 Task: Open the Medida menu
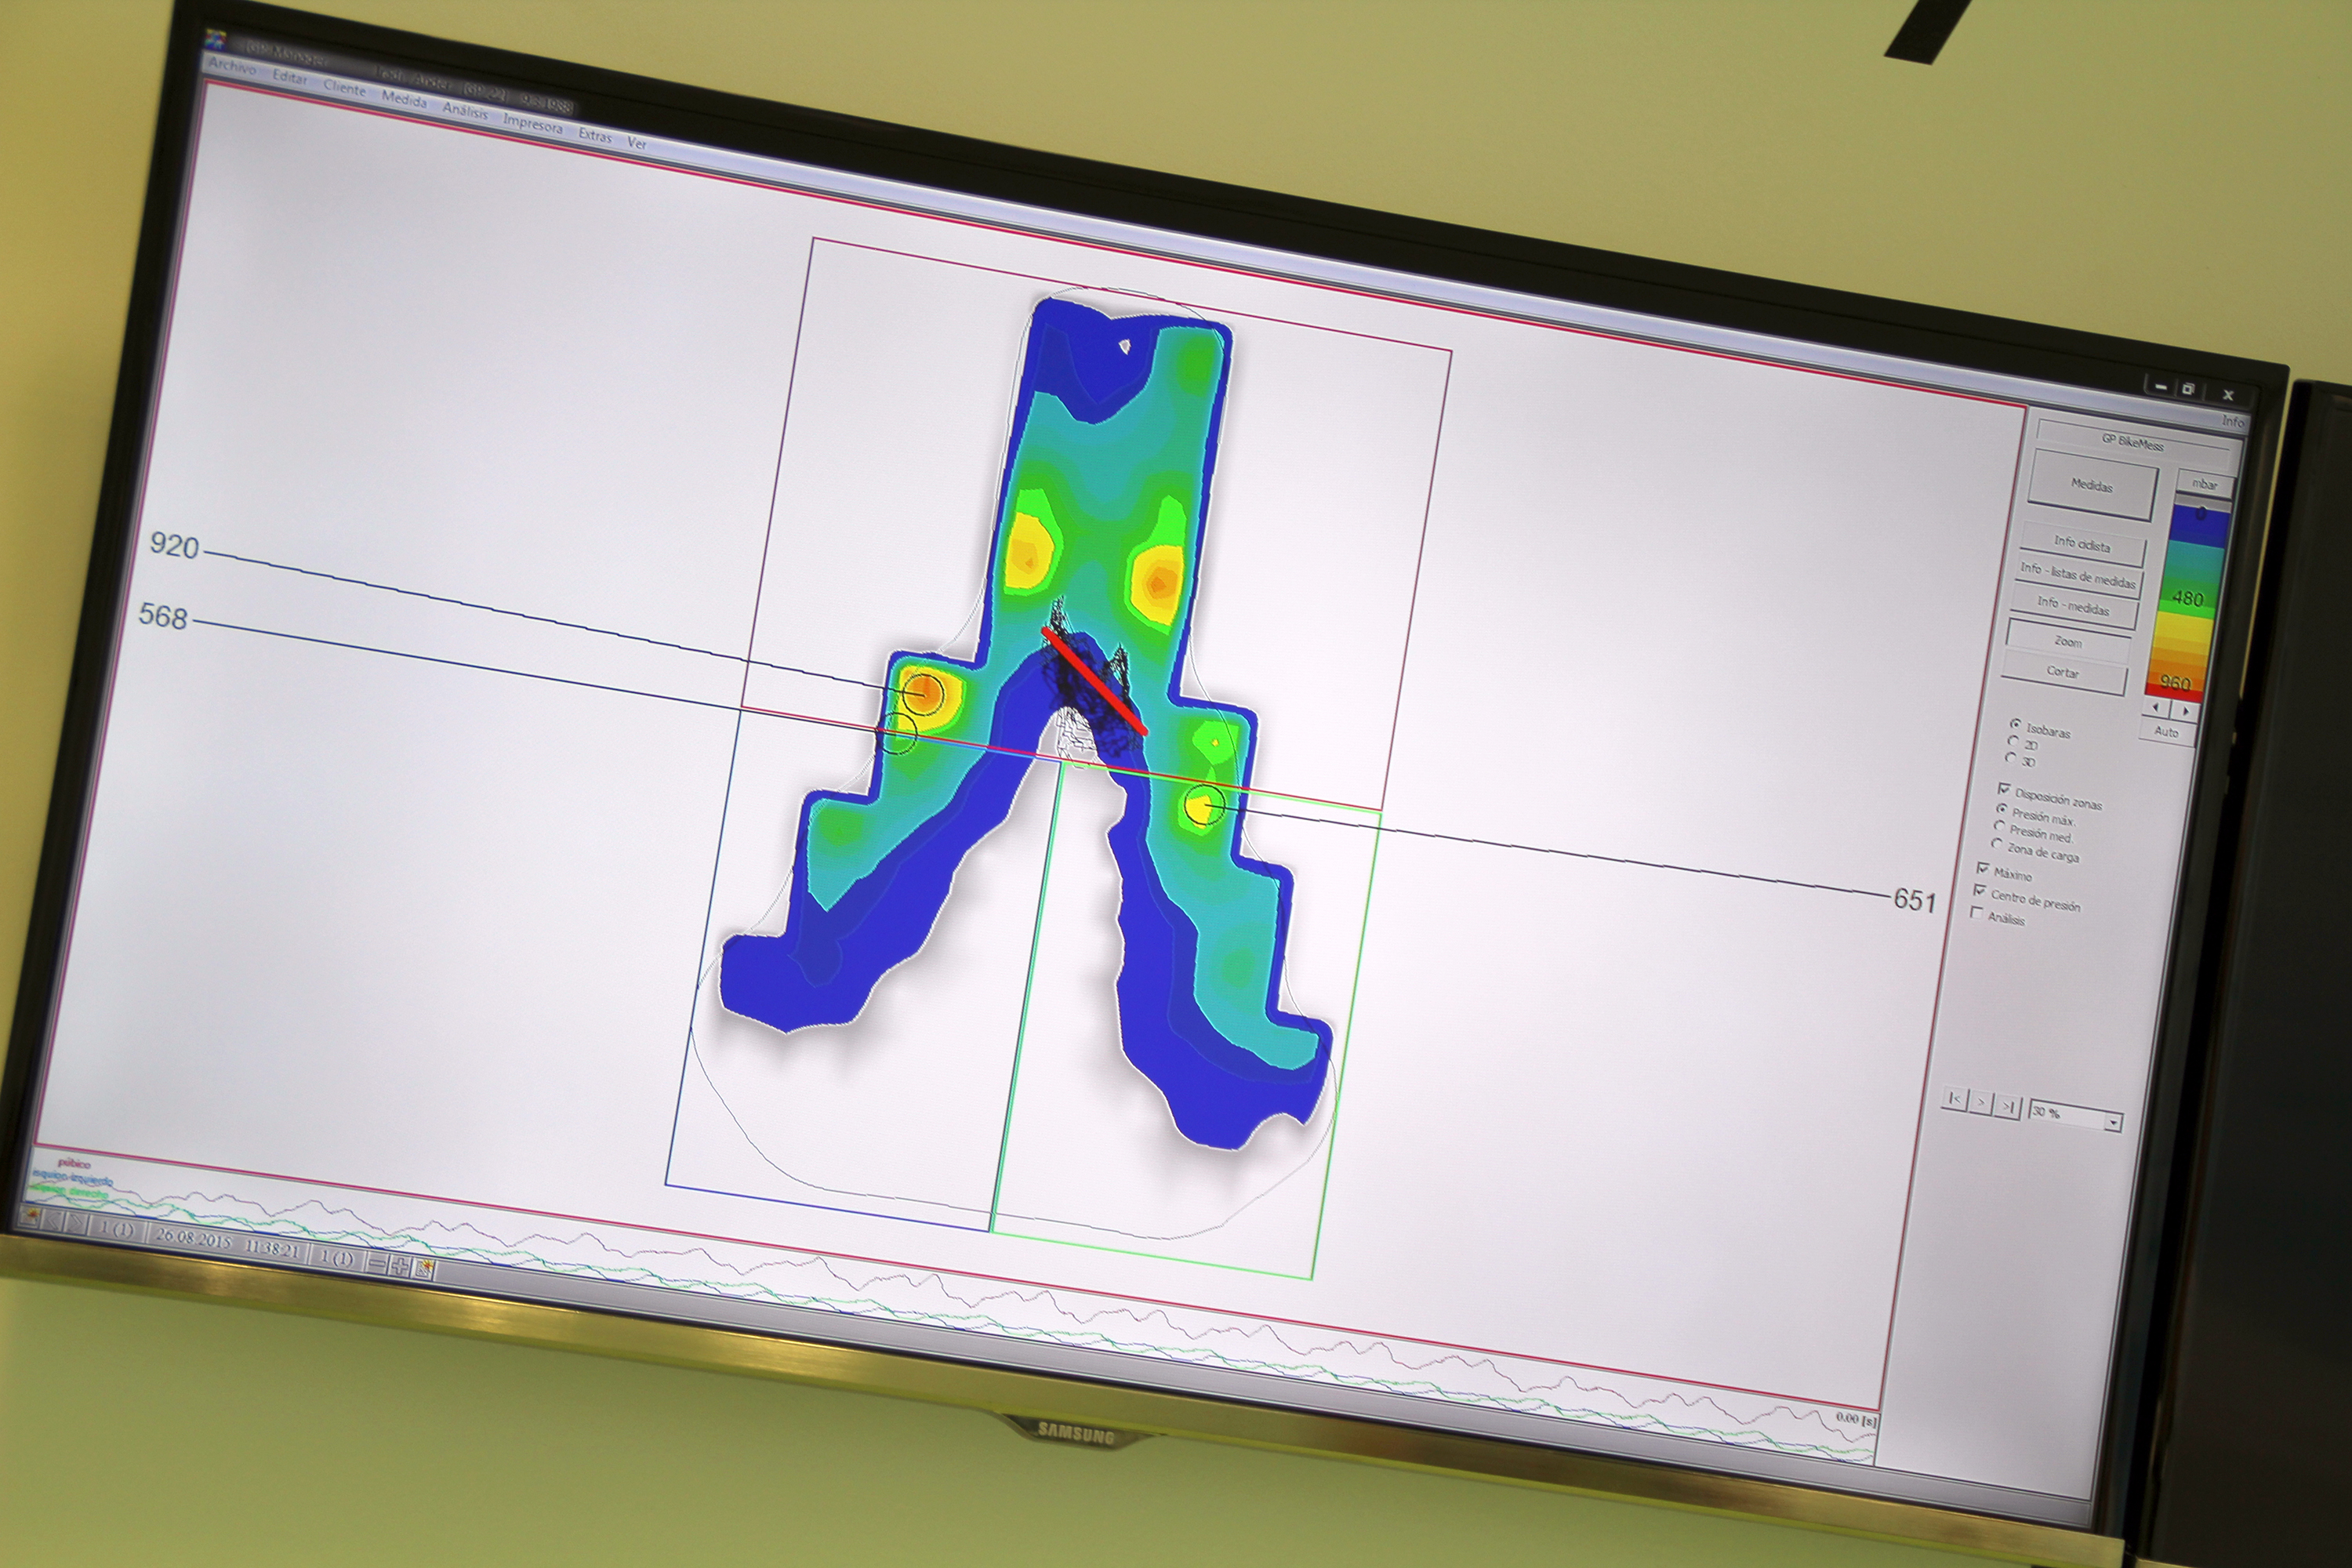[x=403, y=99]
